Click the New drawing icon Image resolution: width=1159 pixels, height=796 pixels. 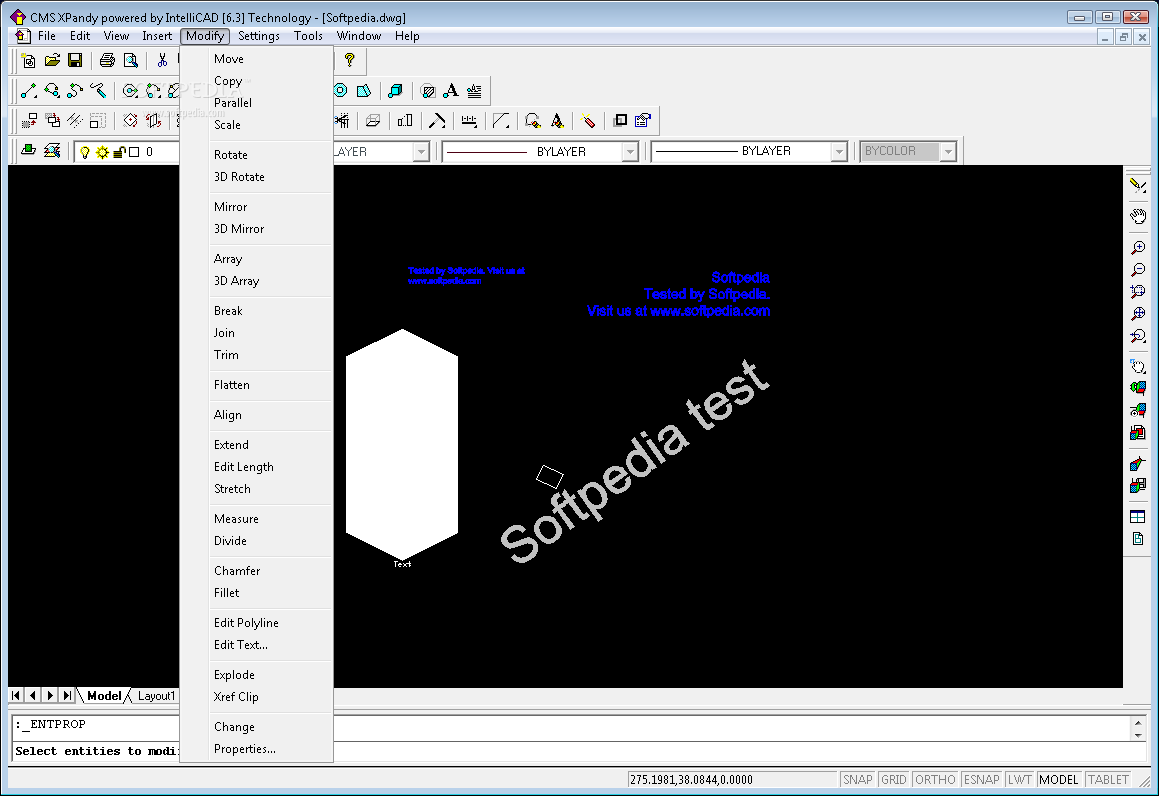[x=29, y=61]
